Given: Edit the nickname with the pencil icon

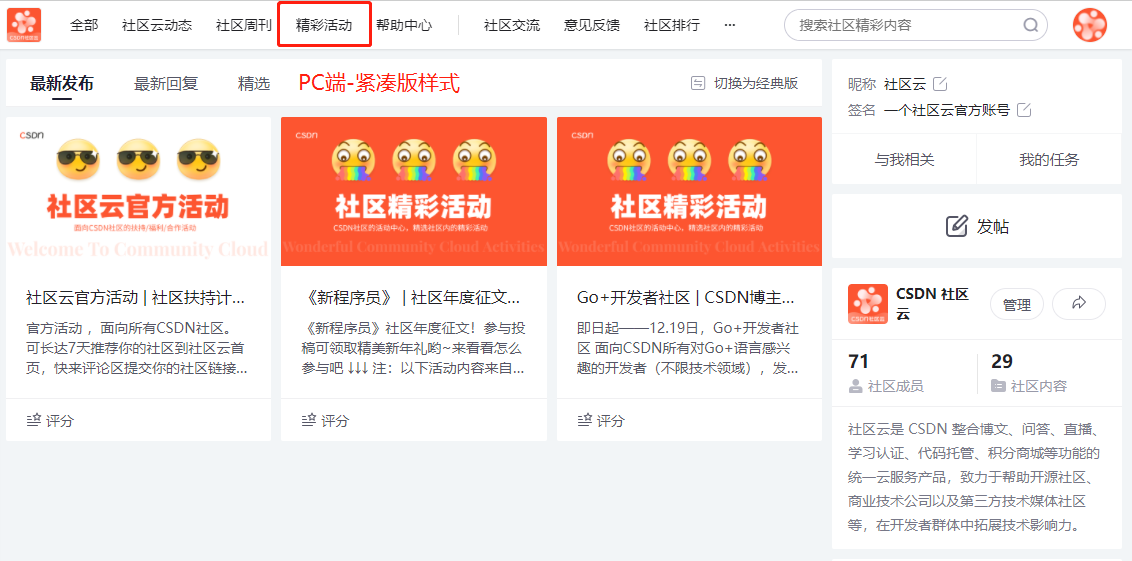Looking at the screenshot, I should tap(940, 84).
